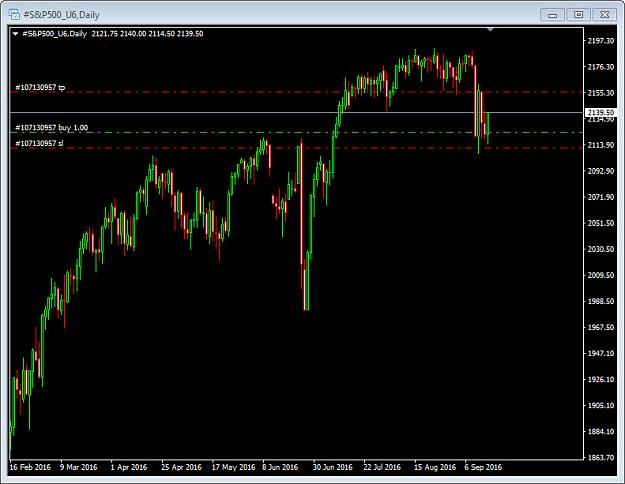Click the current price tag 2139.50
The image size is (625, 484).
click(601, 112)
